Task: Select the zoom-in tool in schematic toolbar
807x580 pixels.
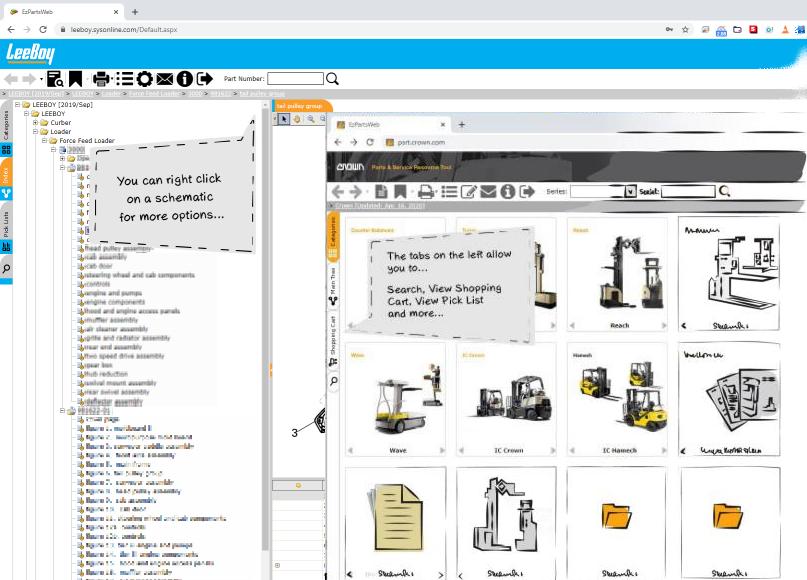Action: click(x=311, y=118)
